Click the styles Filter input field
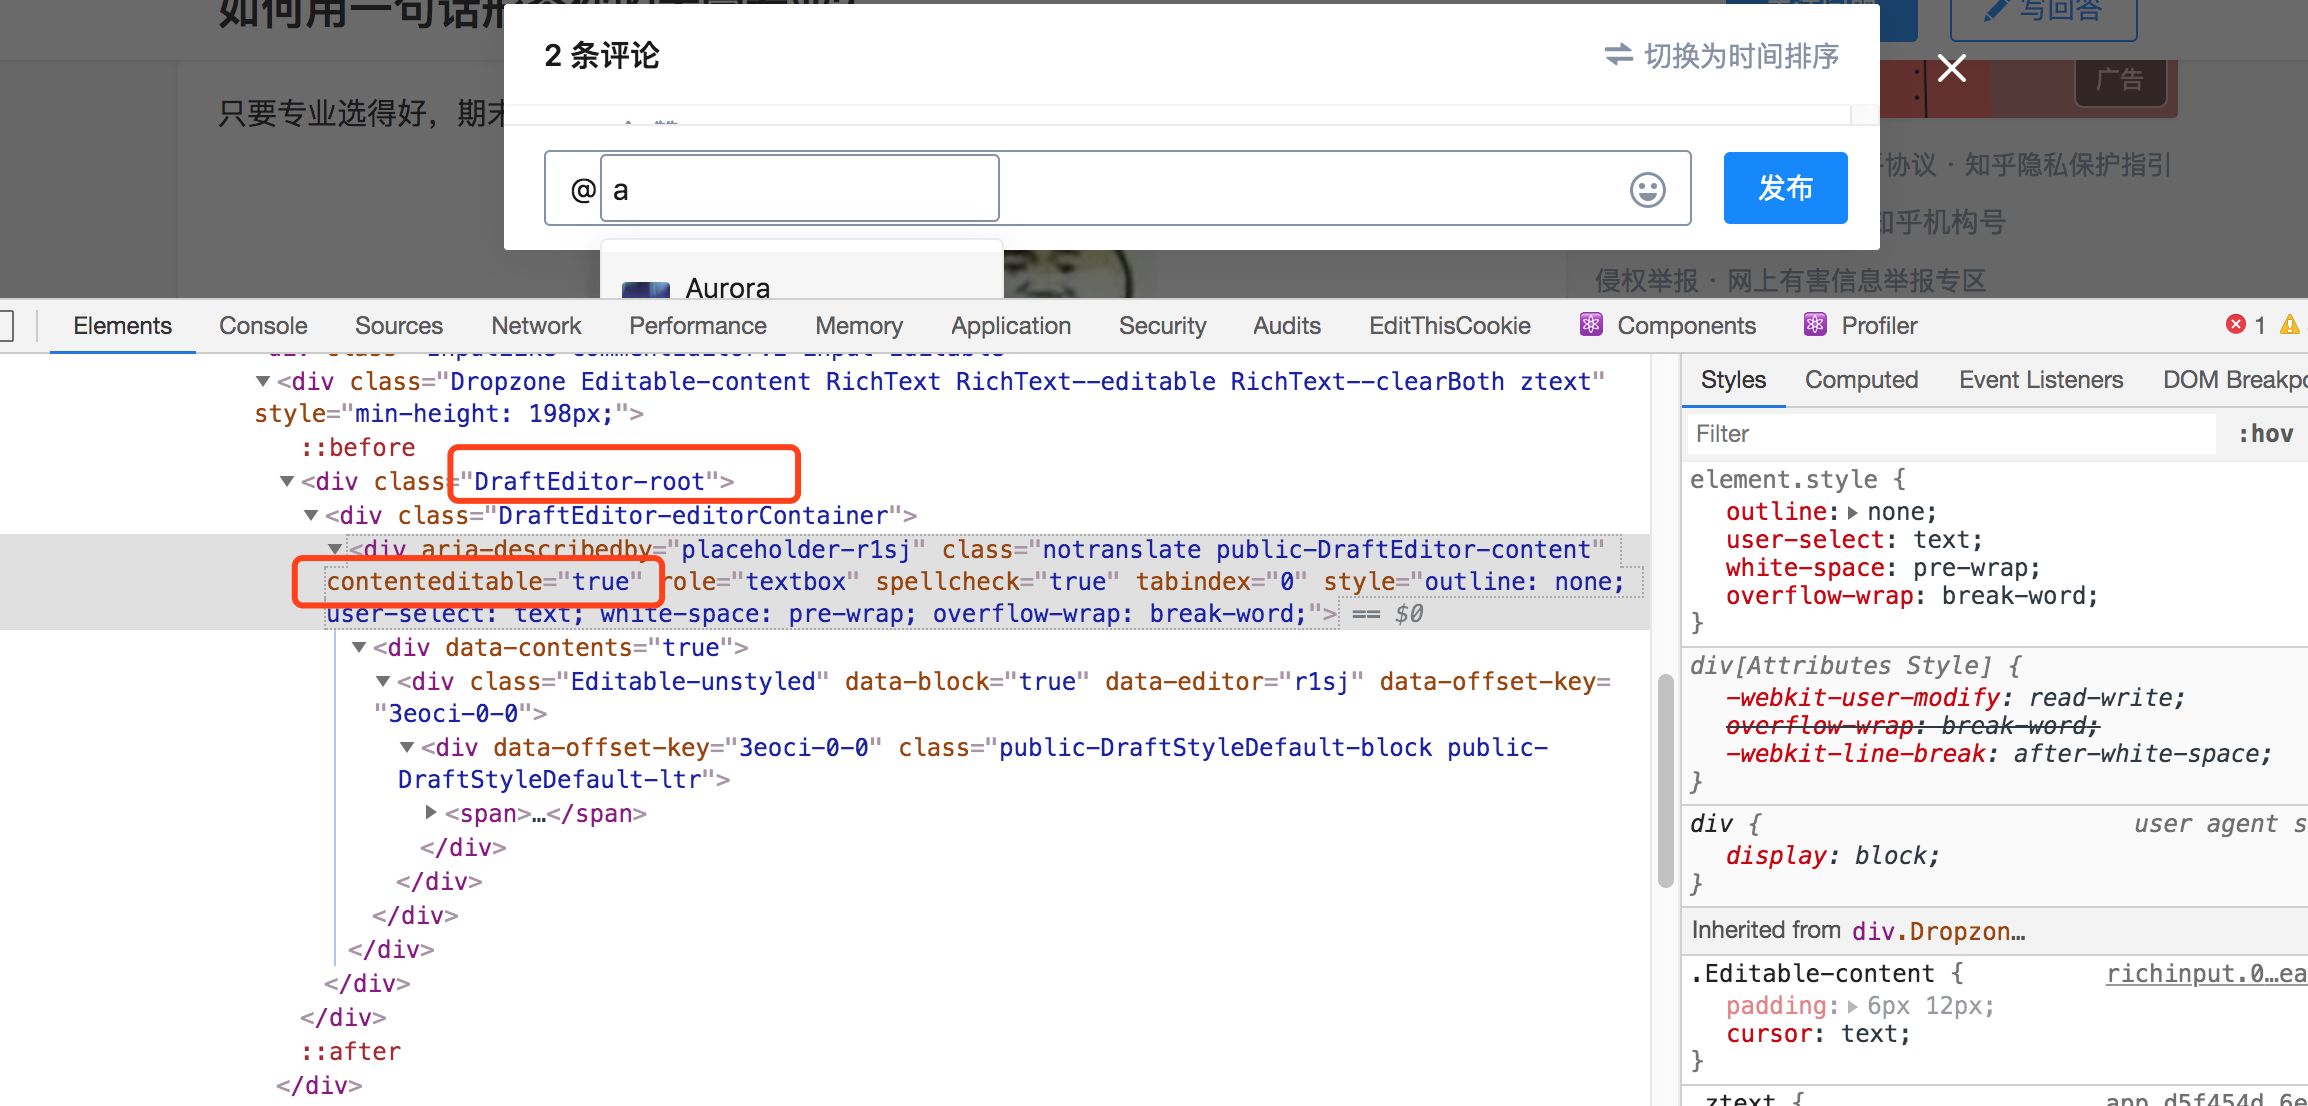The height and width of the screenshot is (1106, 2308). pyautogui.click(x=1951, y=434)
